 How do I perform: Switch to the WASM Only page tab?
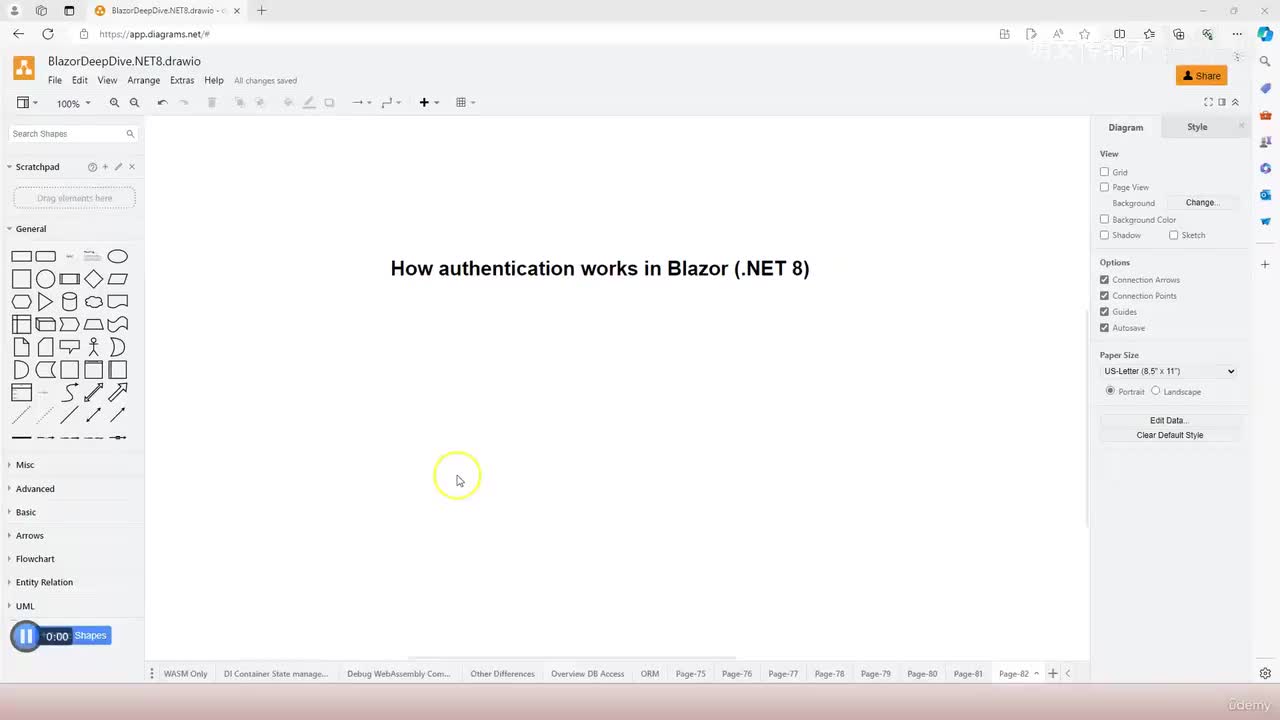point(186,674)
